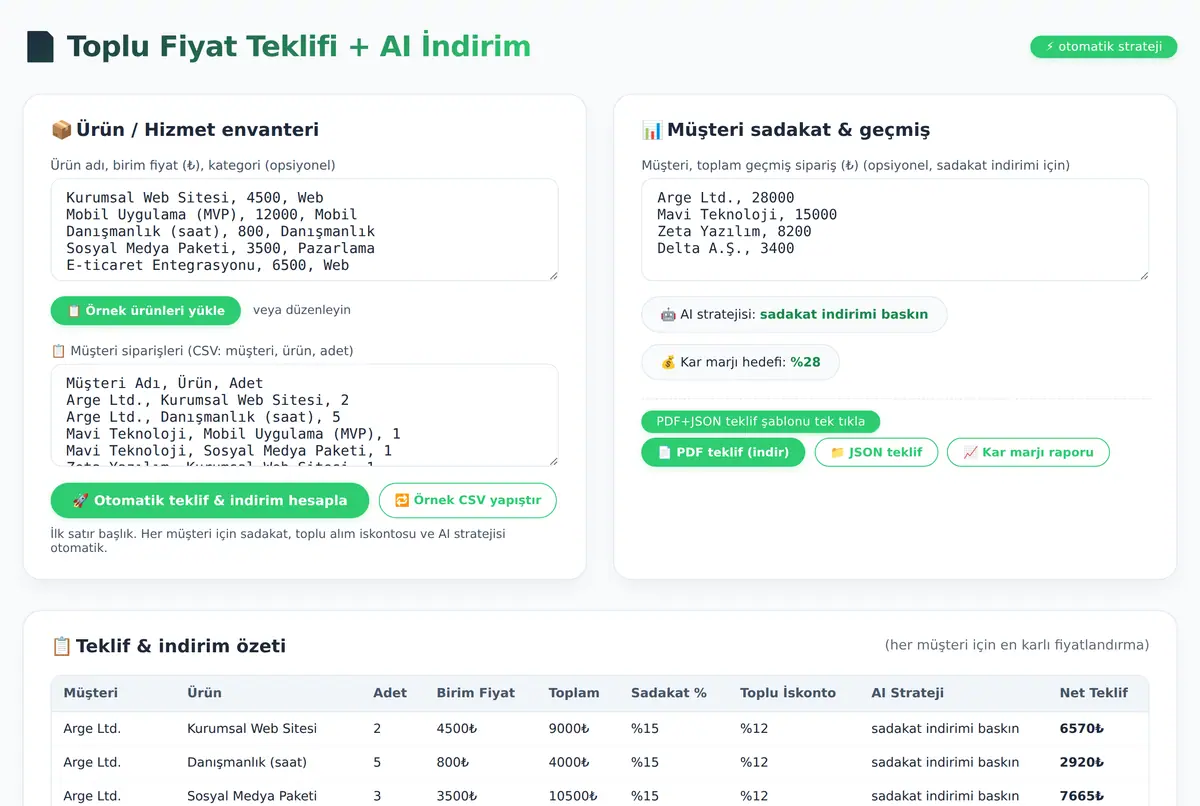Load sample products with Örnek ürünleri yükle
The height and width of the screenshot is (806, 1200).
pyautogui.click(x=146, y=310)
